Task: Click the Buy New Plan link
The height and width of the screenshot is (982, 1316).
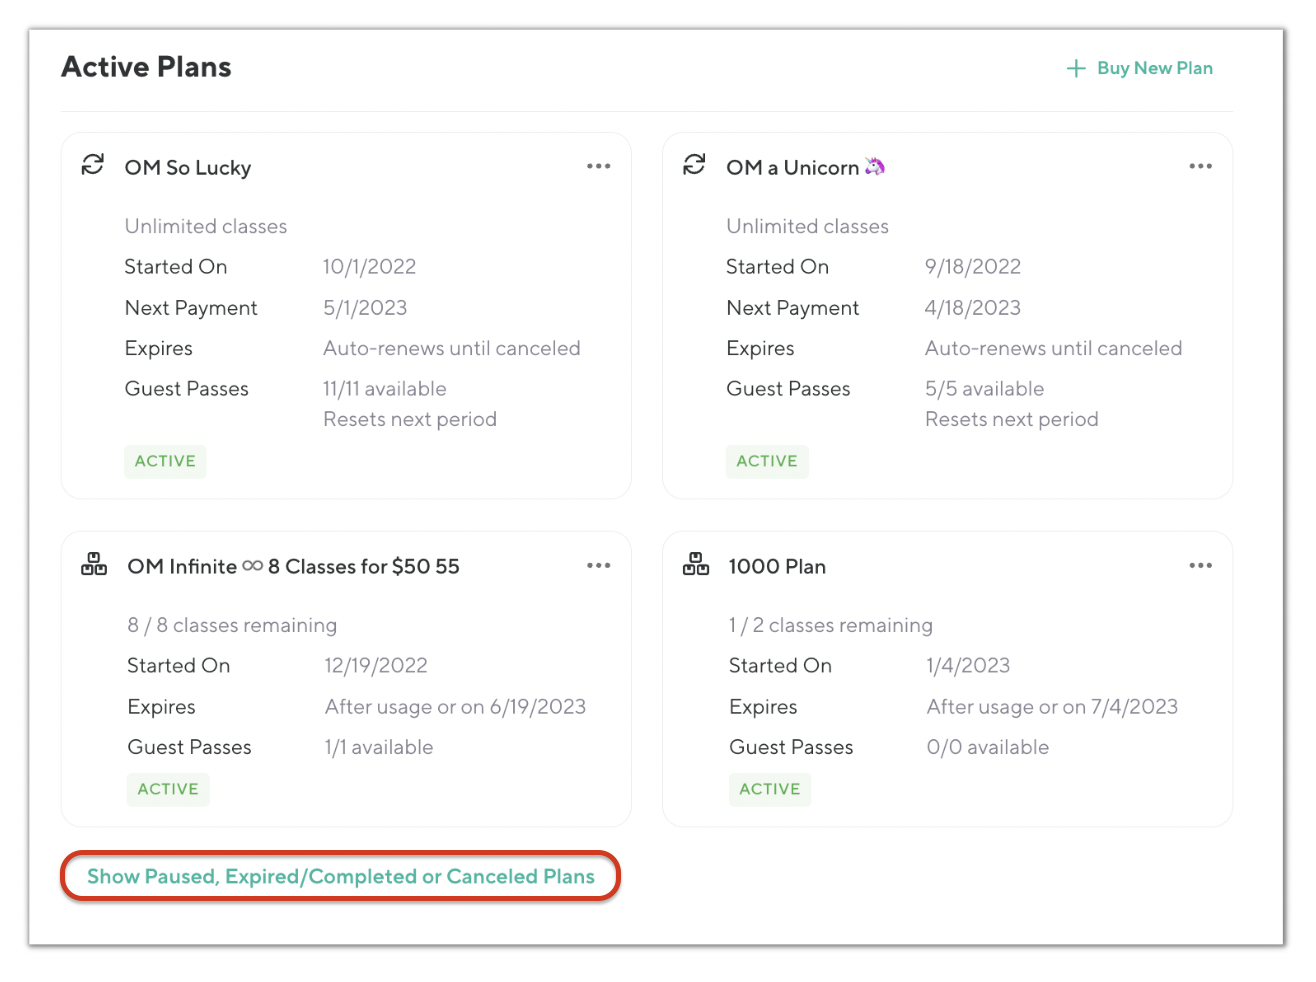Action: pos(1154,68)
